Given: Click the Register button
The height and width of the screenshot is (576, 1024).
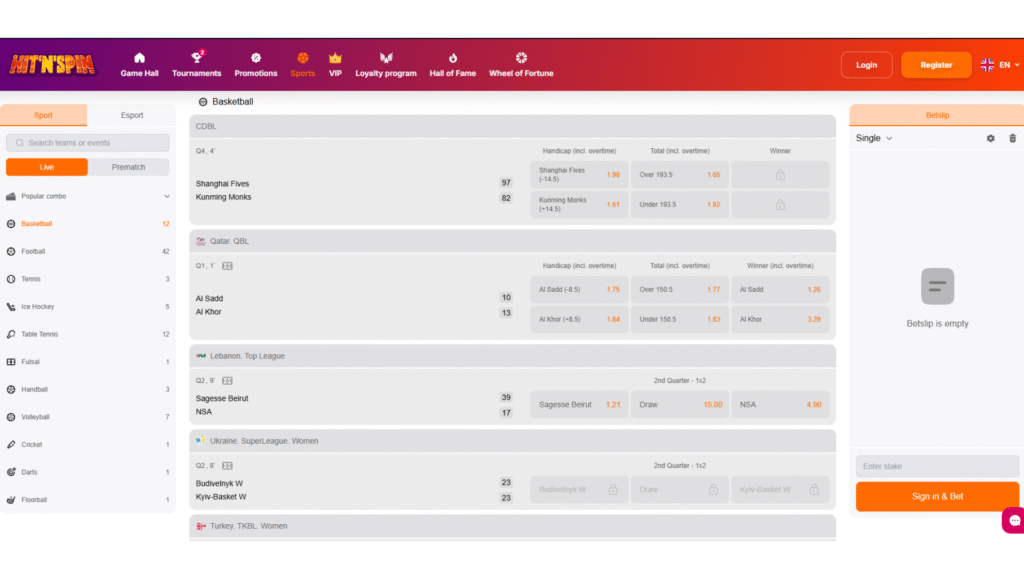Looking at the screenshot, I should point(936,65).
